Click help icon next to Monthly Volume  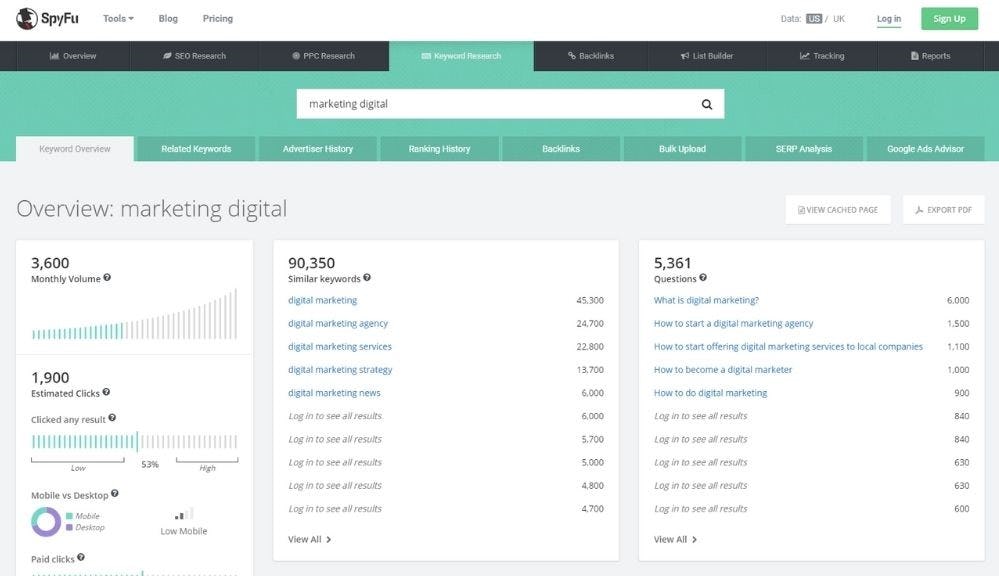point(107,278)
